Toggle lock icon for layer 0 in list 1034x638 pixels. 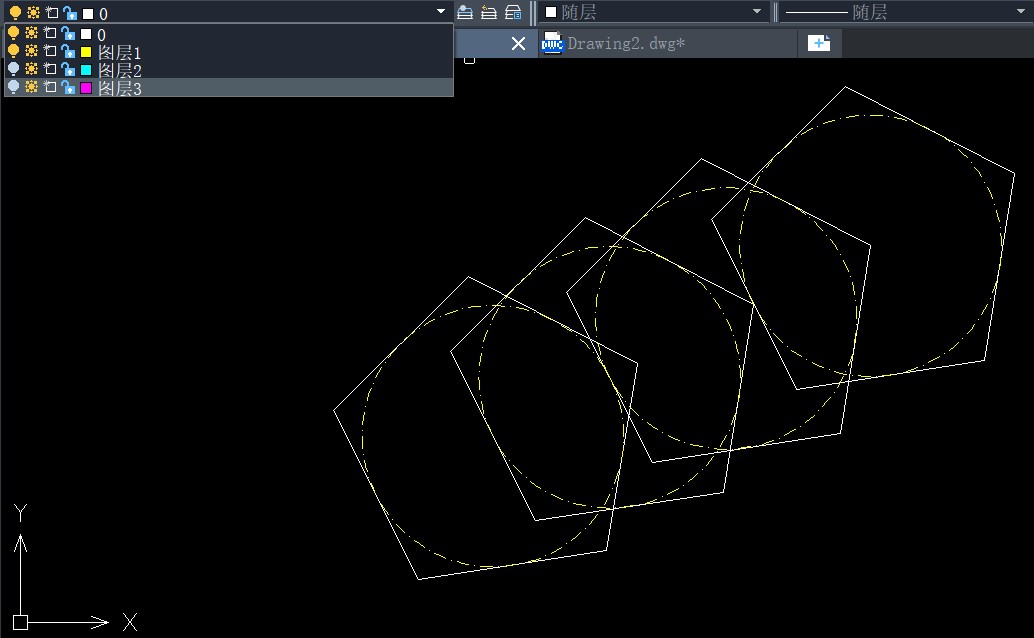68,33
